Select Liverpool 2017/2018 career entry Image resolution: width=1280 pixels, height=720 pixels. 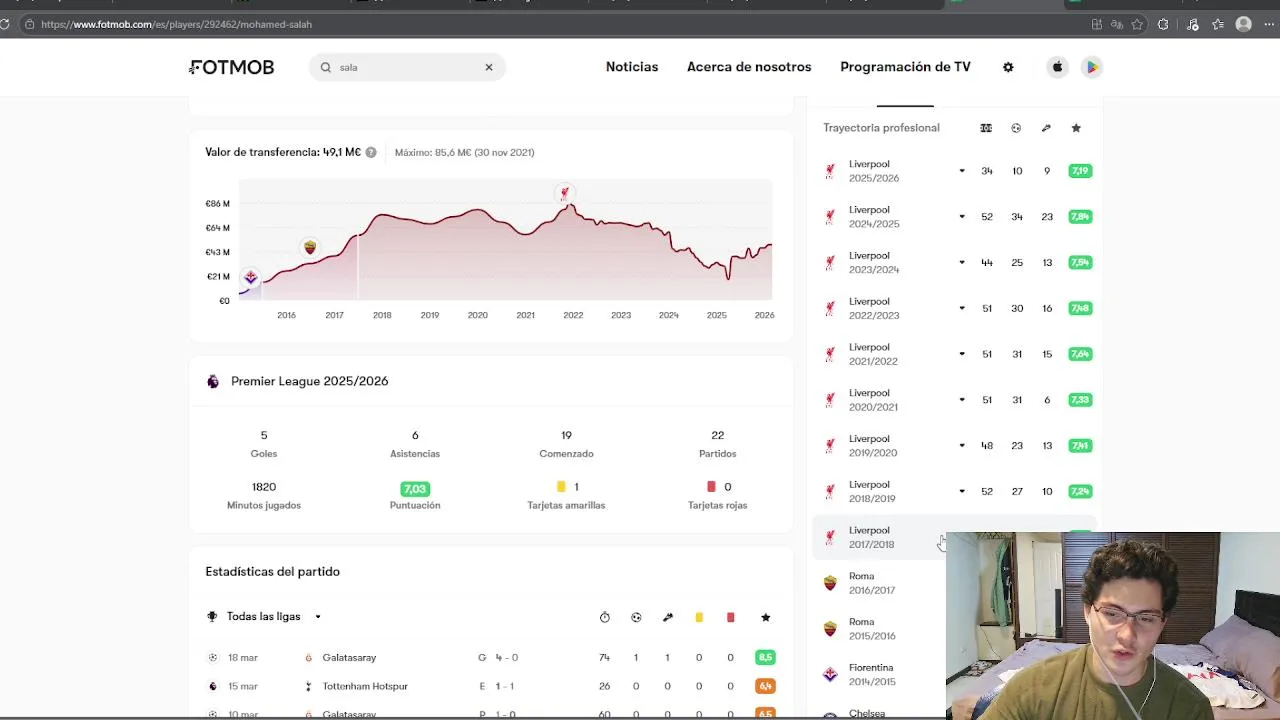pos(878,537)
